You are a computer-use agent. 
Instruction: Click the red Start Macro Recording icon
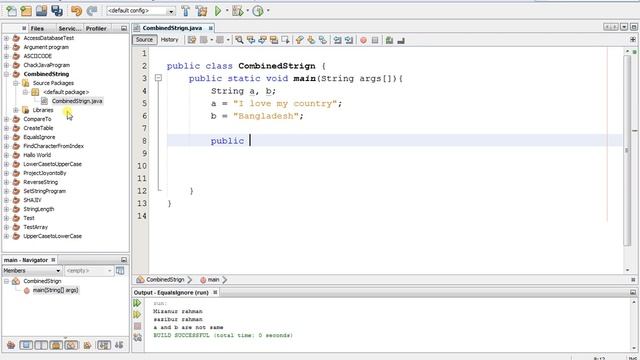coord(363,40)
